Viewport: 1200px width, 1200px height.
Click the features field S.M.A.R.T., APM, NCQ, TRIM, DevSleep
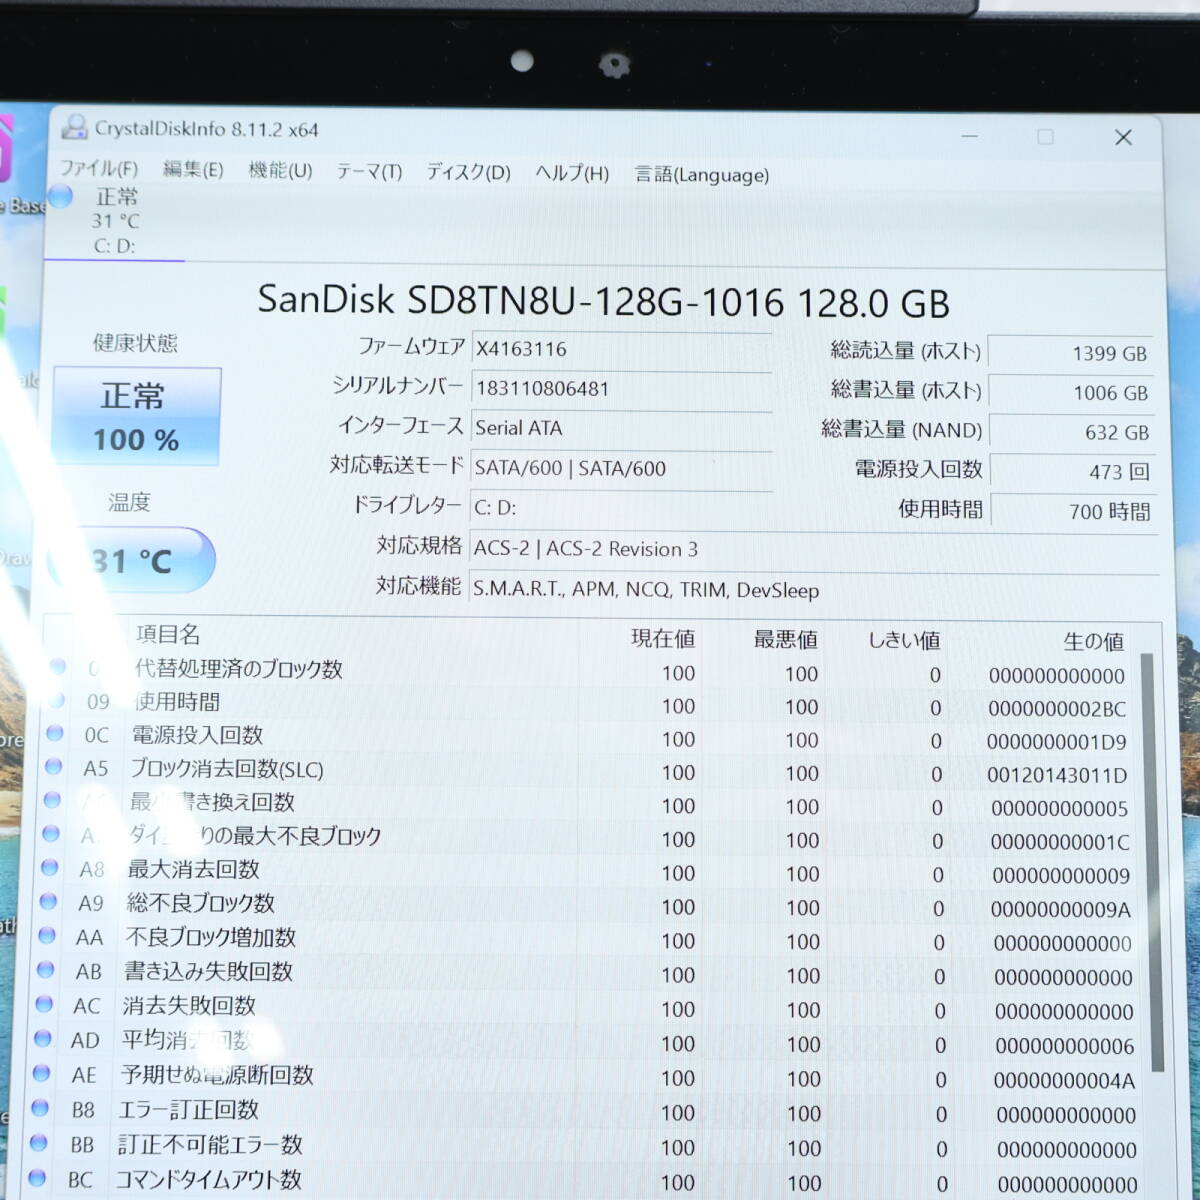[x=812, y=590]
